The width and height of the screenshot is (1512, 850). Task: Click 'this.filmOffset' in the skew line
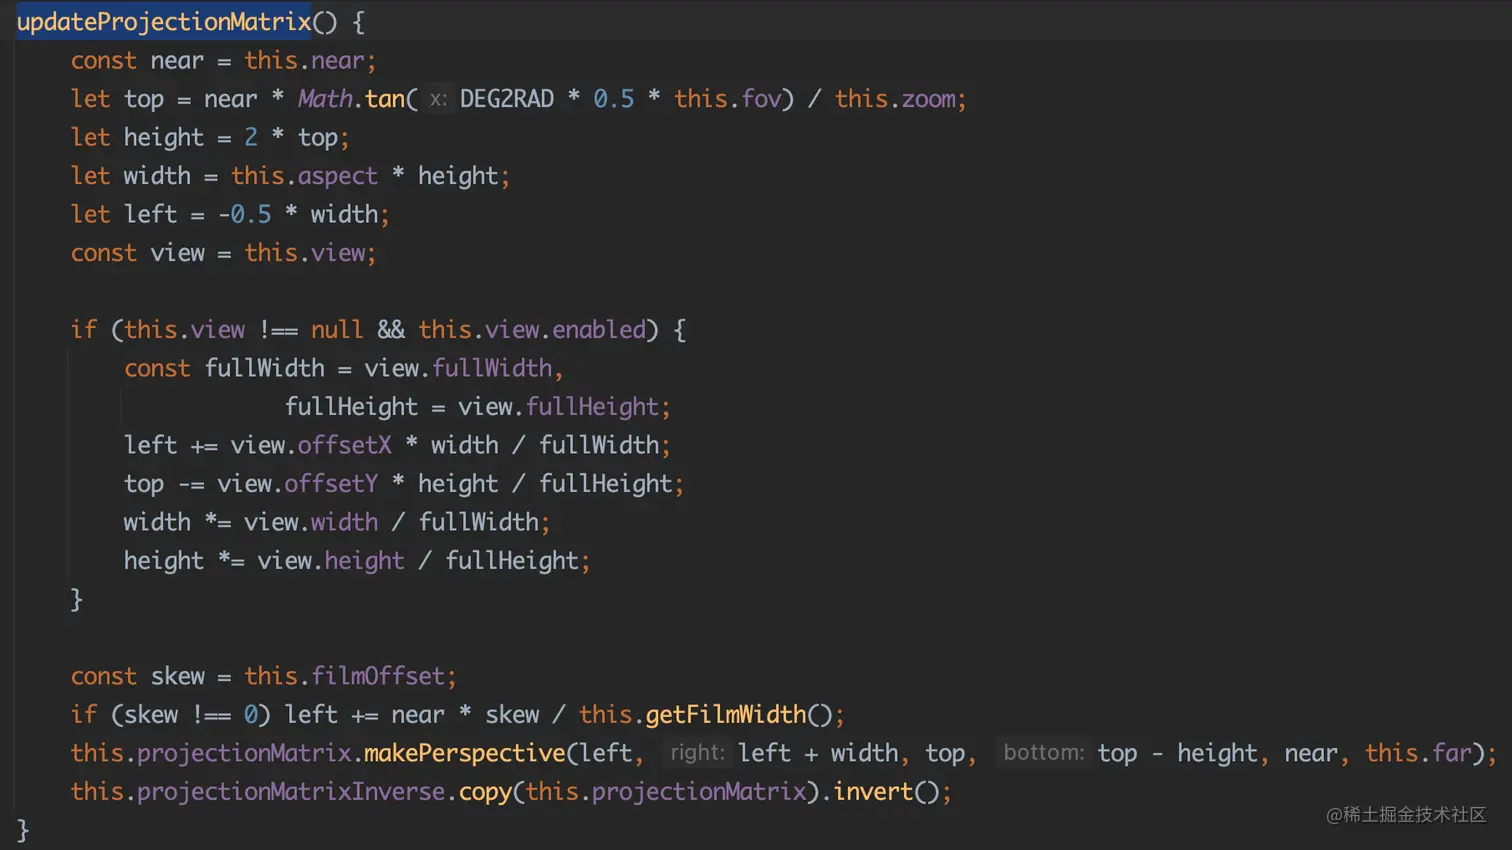[x=344, y=676]
